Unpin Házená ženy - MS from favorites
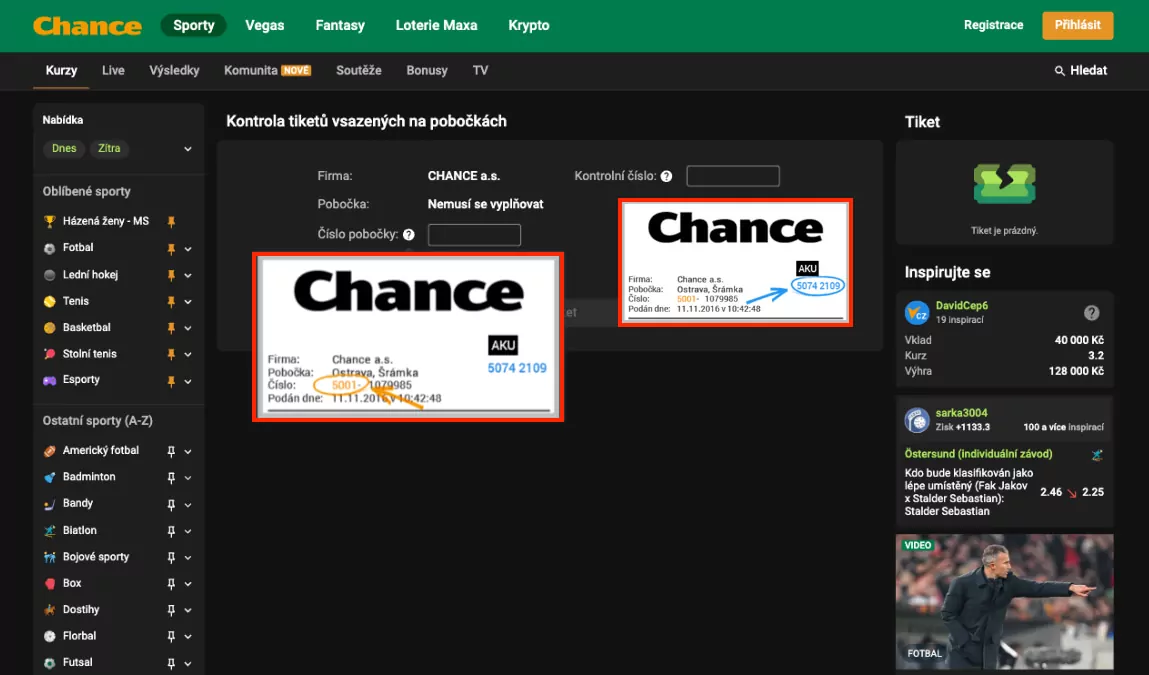The image size is (1149, 675). (x=171, y=220)
